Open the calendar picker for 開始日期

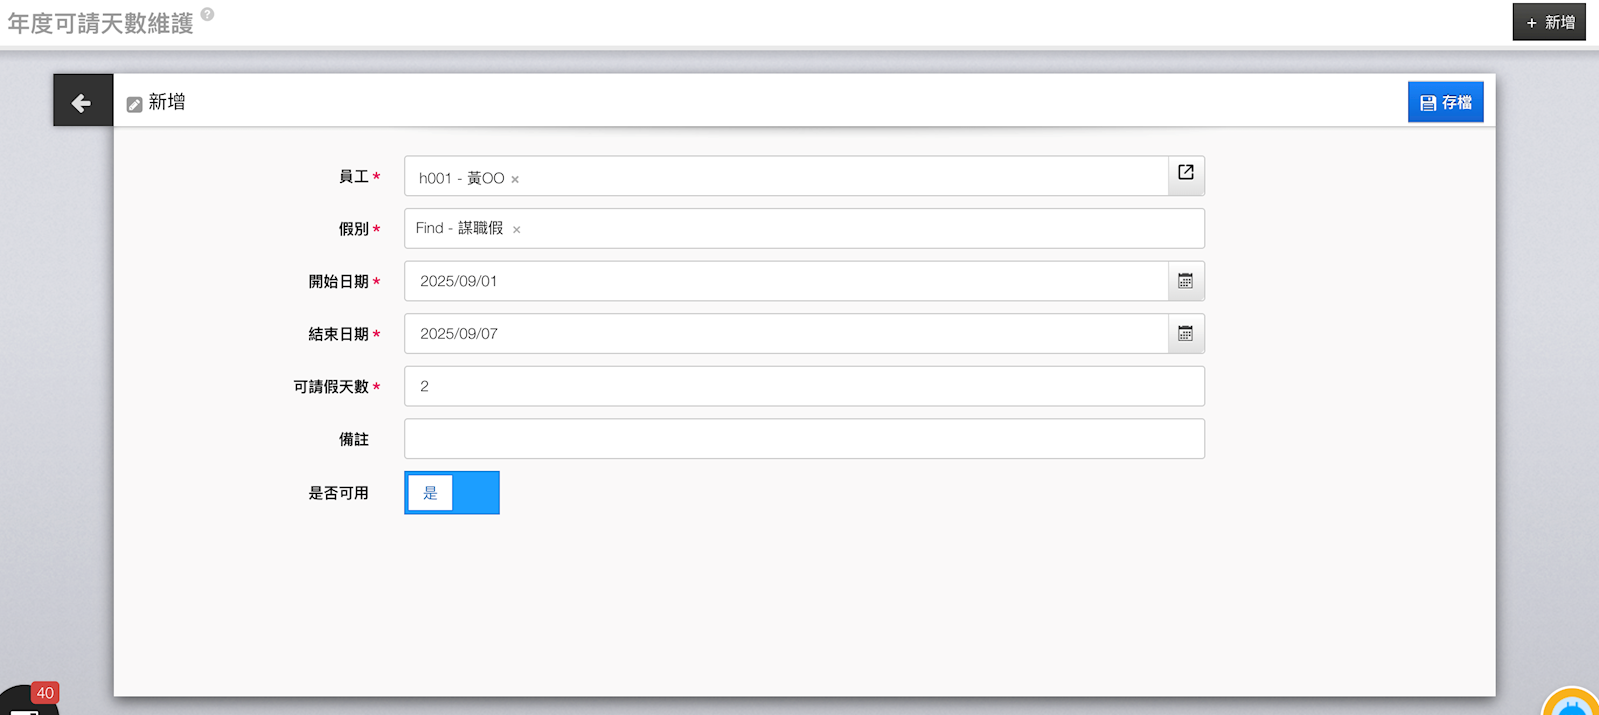(1186, 281)
